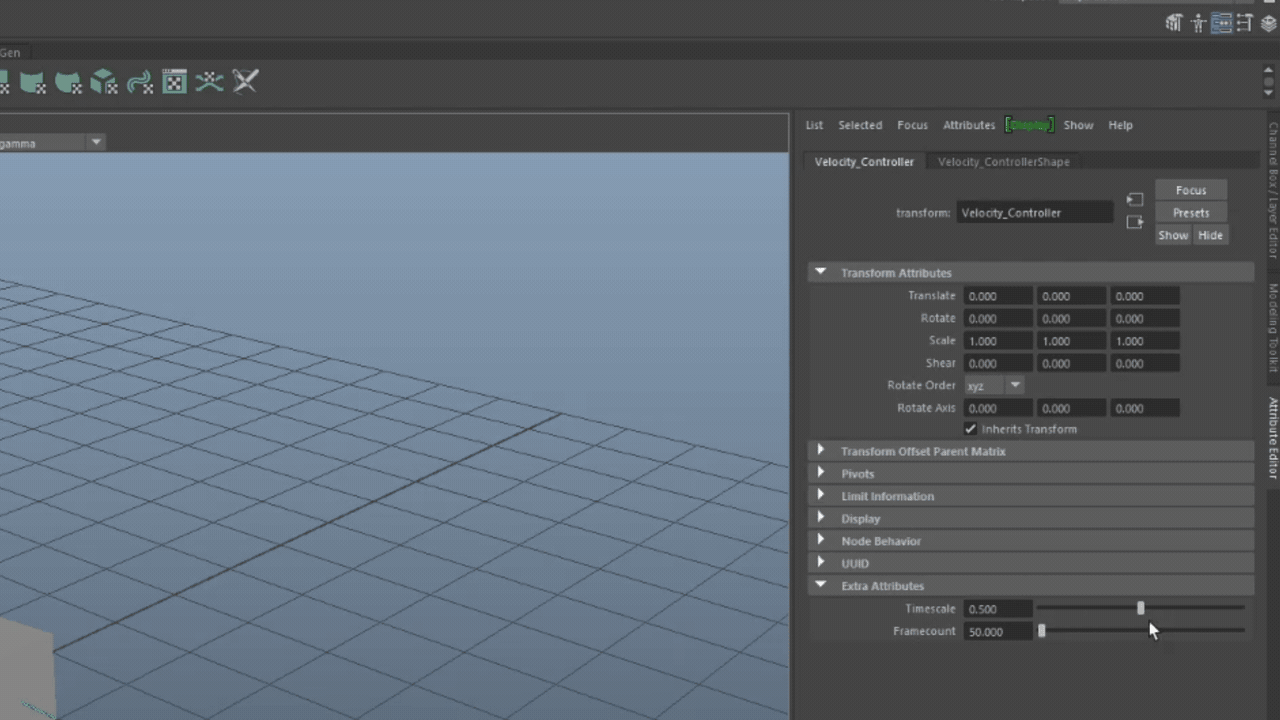
Task: Open the Selected menu in Attribute Editor
Action: [x=860, y=125]
